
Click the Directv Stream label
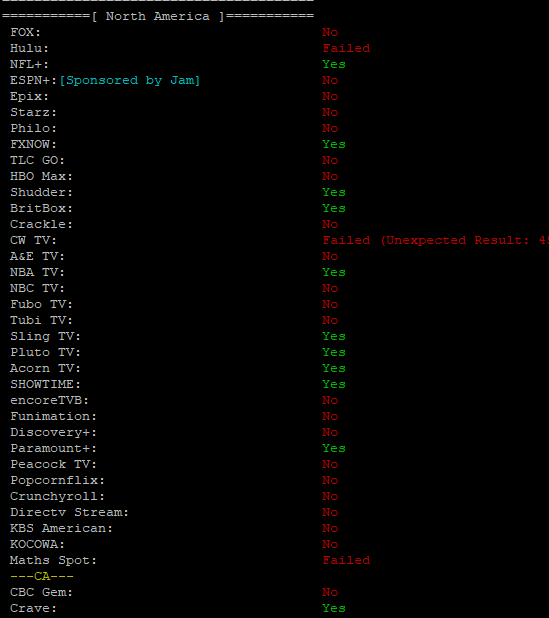(69, 512)
